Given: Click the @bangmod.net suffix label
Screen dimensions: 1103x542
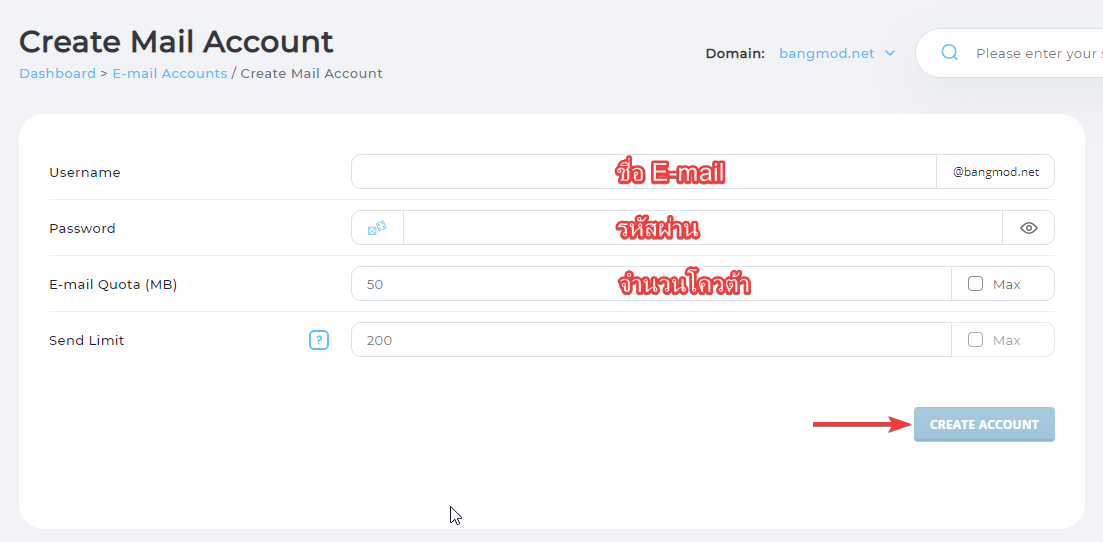Looking at the screenshot, I should click(x=995, y=172).
